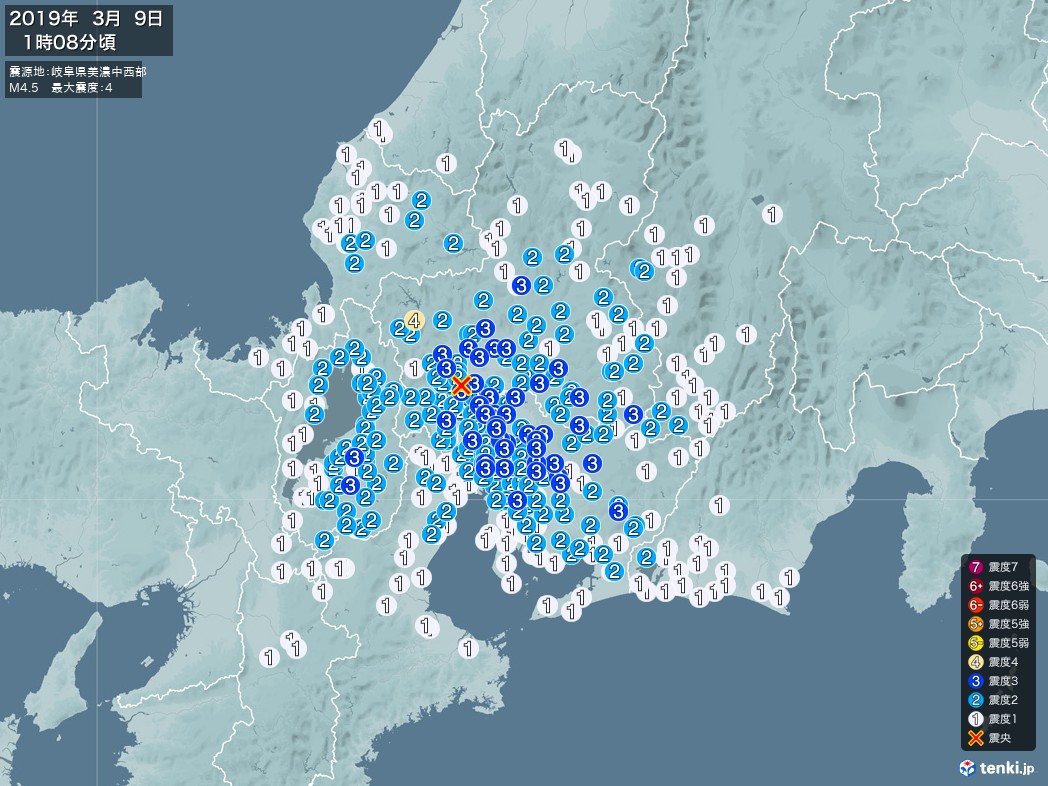Select the 震度2 light blue legend icon
The image size is (1048, 786).
click(x=976, y=700)
